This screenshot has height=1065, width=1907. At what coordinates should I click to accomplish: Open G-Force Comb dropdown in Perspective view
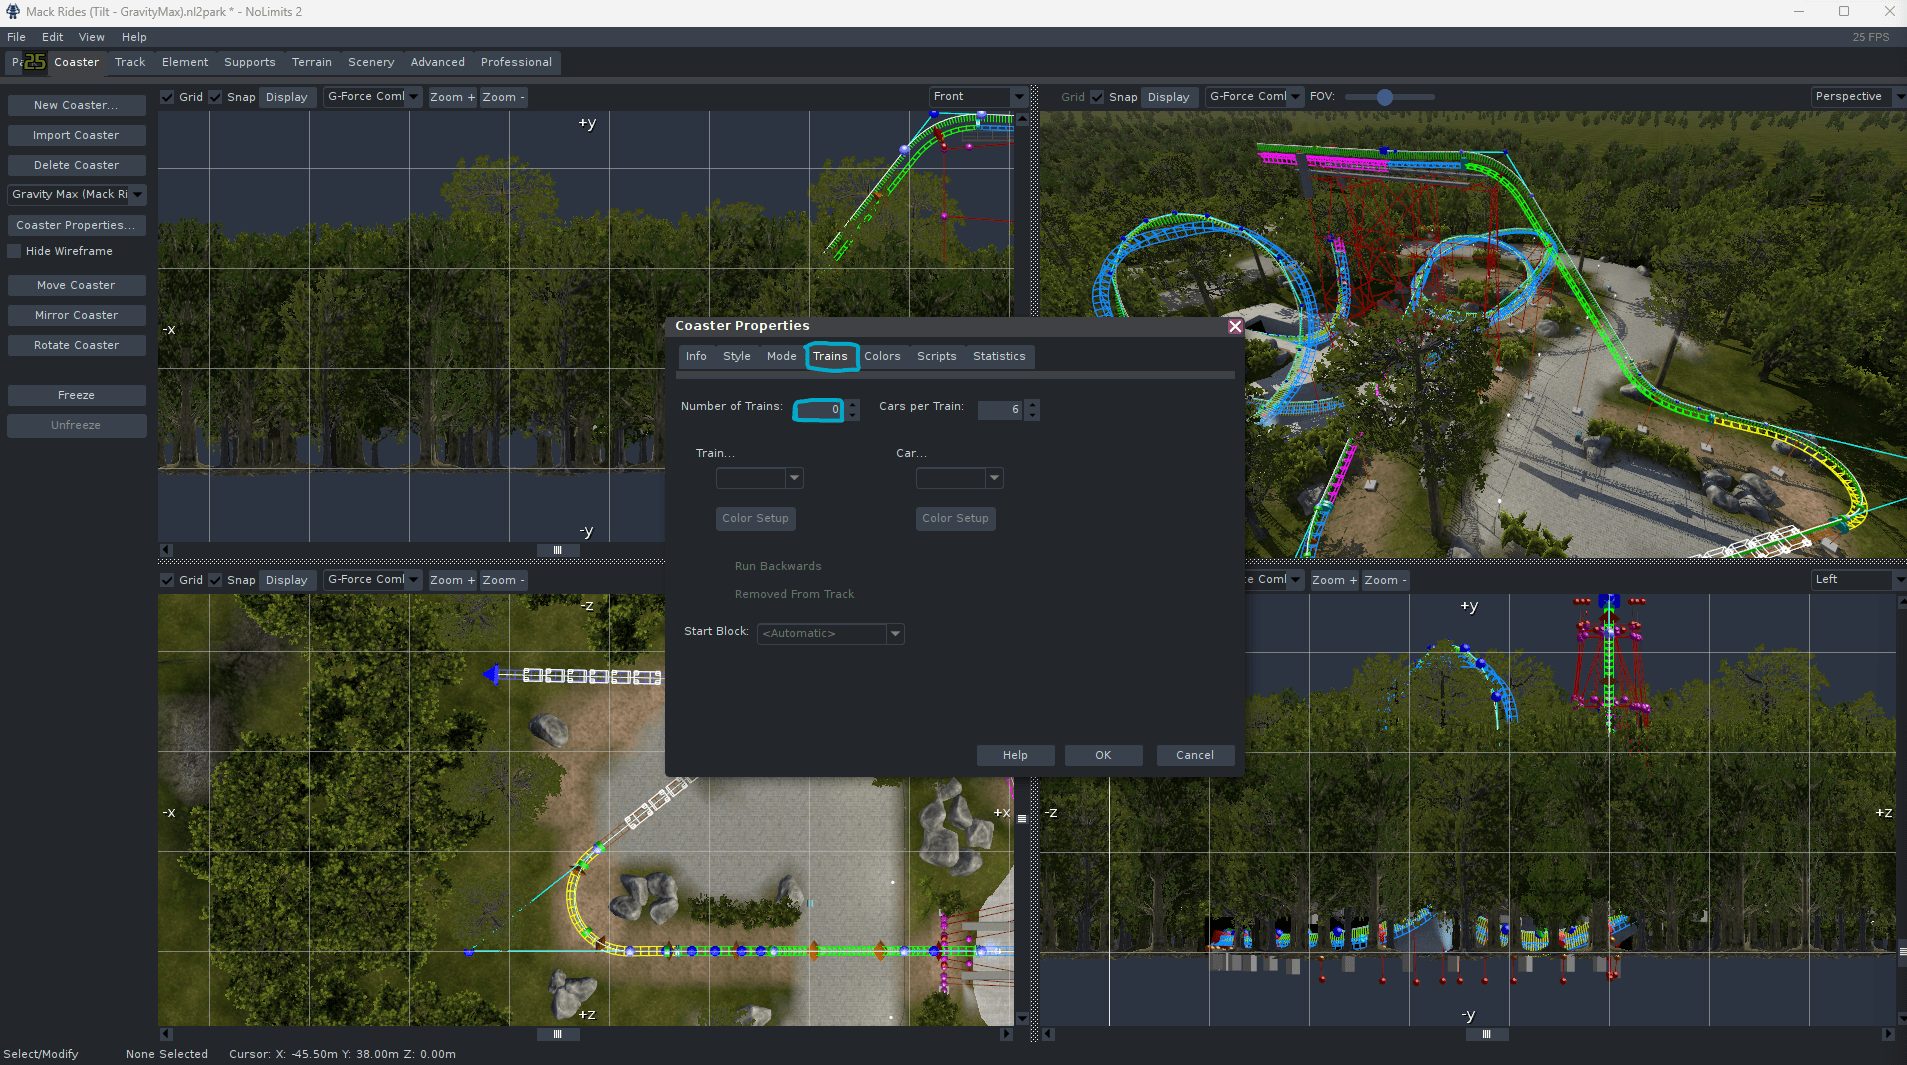[x=1254, y=97]
